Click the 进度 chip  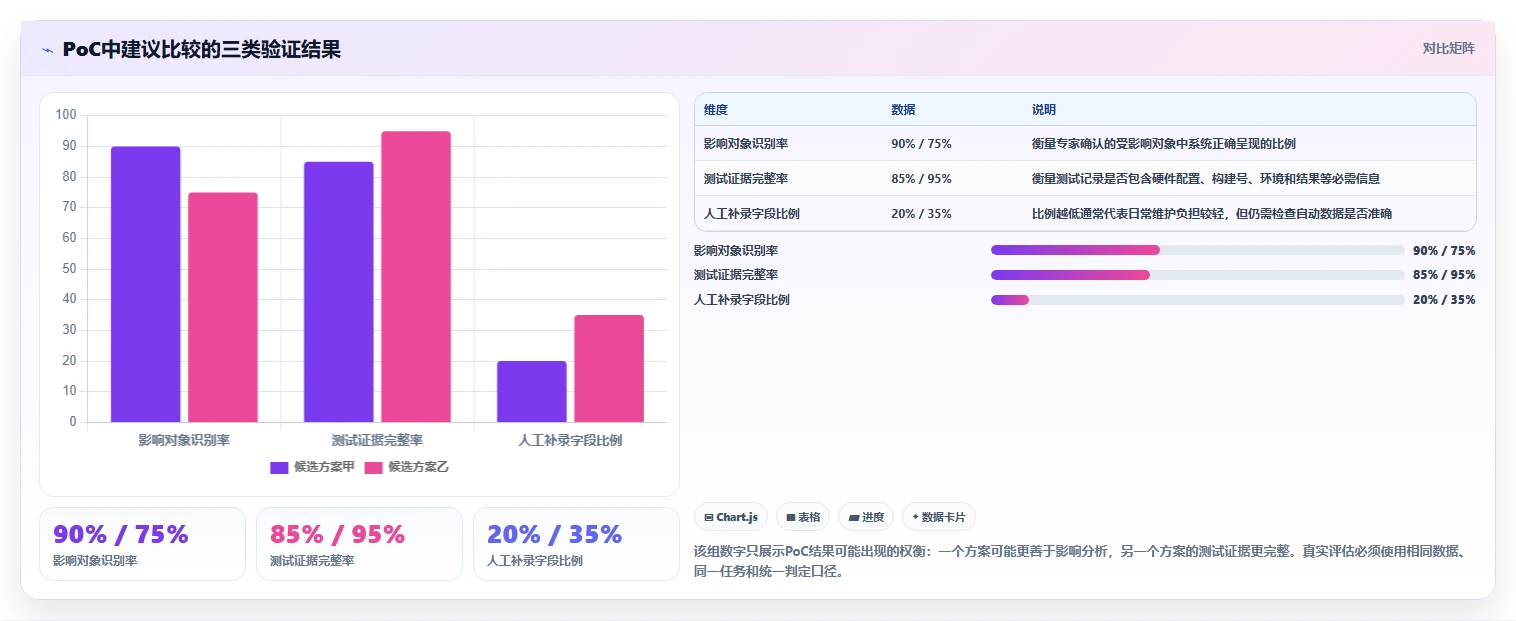click(x=866, y=517)
